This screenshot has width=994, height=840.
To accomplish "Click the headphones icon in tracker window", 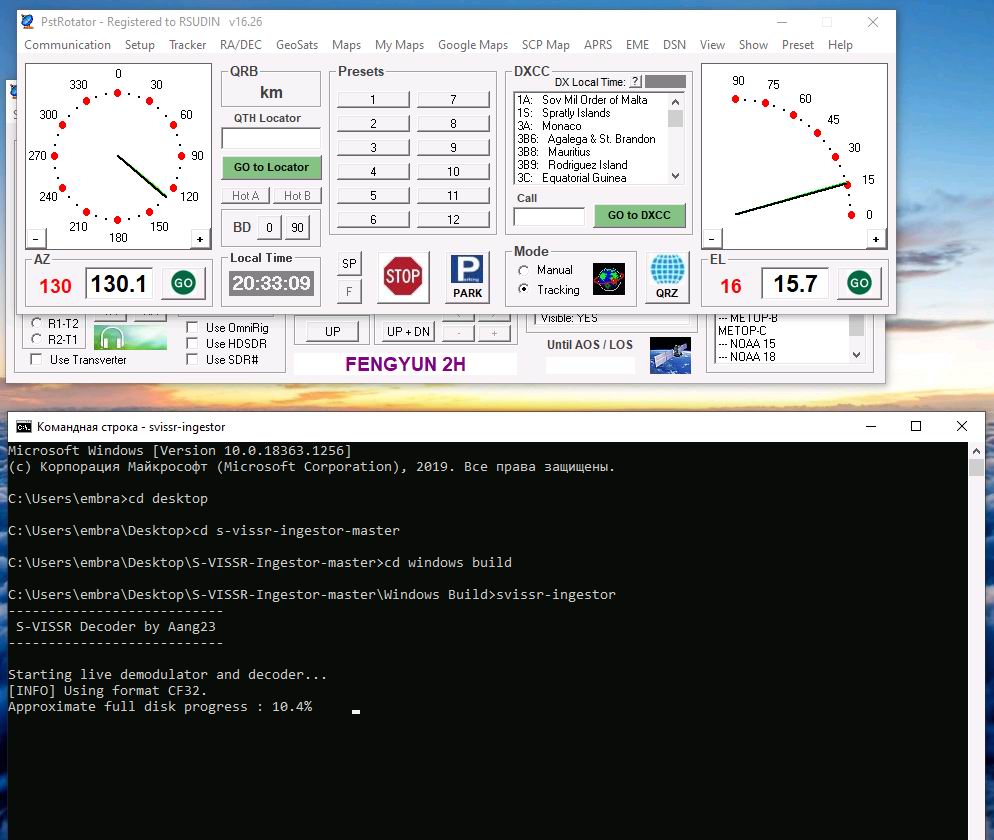I will [x=130, y=337].
